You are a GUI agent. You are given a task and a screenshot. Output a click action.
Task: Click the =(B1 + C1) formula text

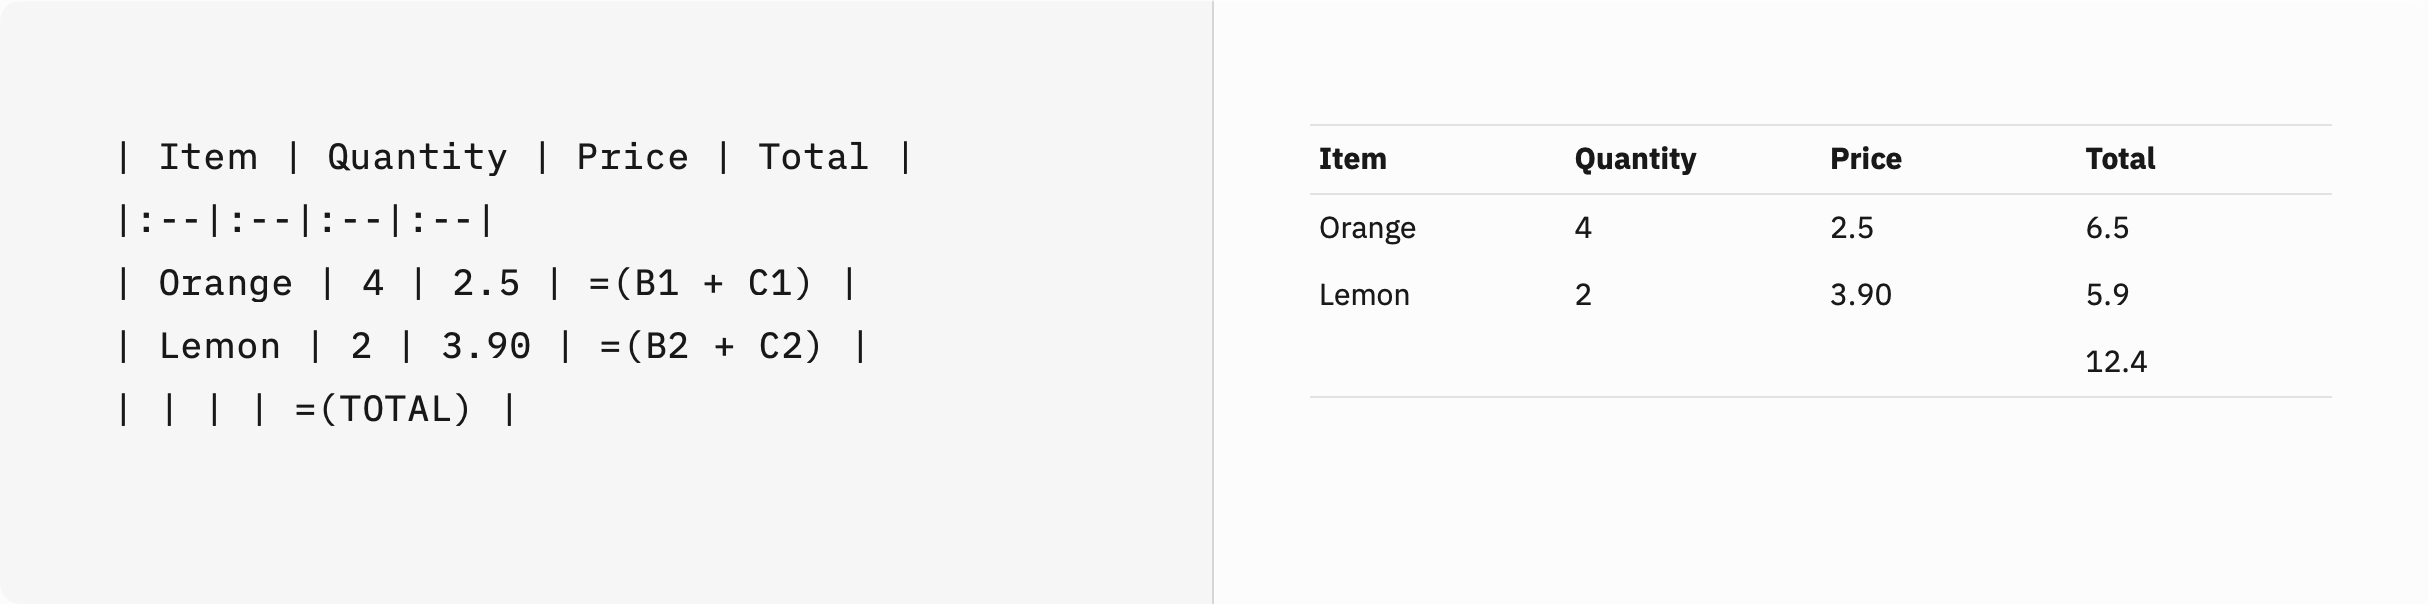pyautogui.click(x=700, y=283)
